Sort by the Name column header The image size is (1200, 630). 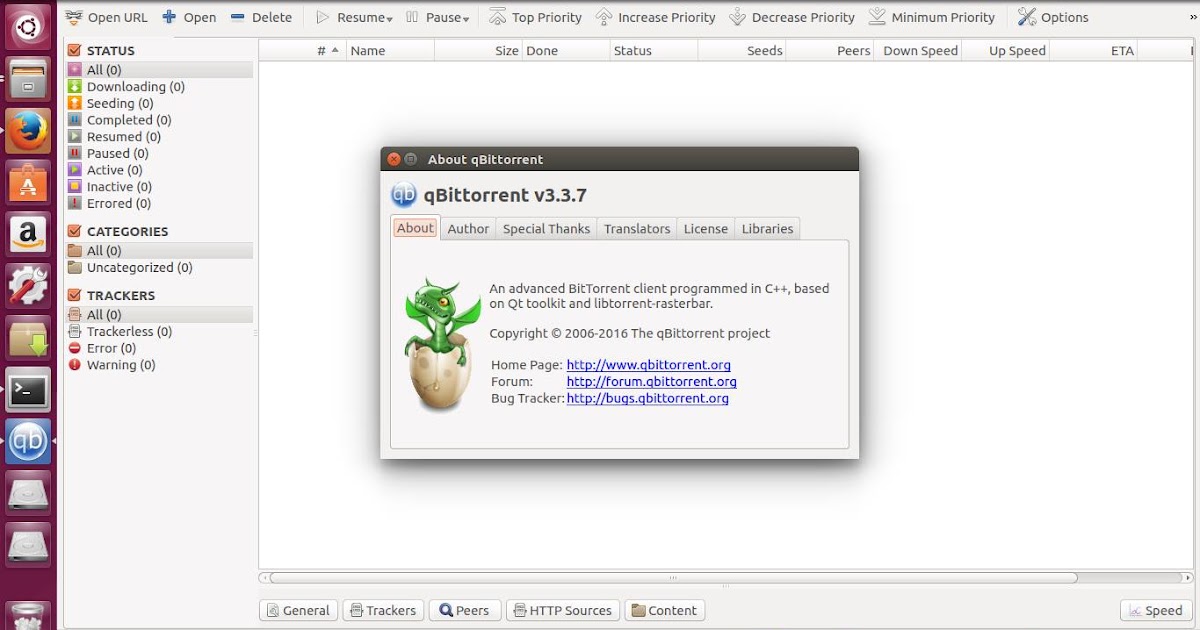(391, 50)
